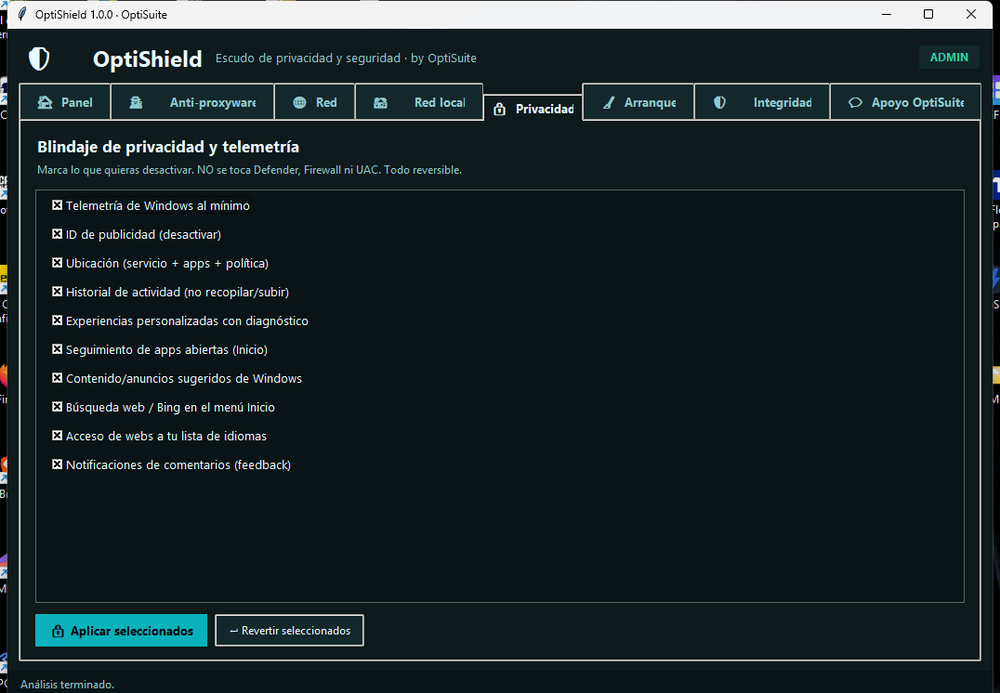Close the OptiShield window
Viewport: 1000px width, 693px height.
tap(971, 14)
